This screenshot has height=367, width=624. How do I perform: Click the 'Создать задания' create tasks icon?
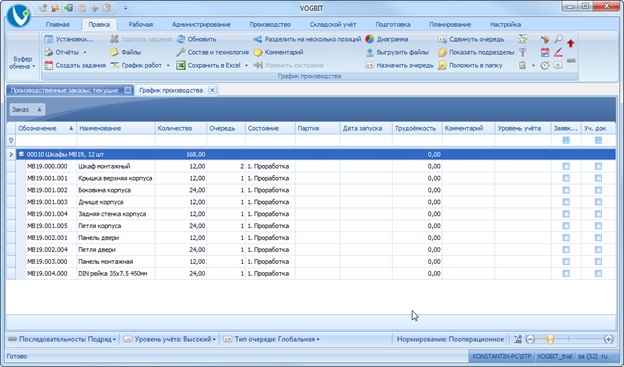tap(49, 65)
